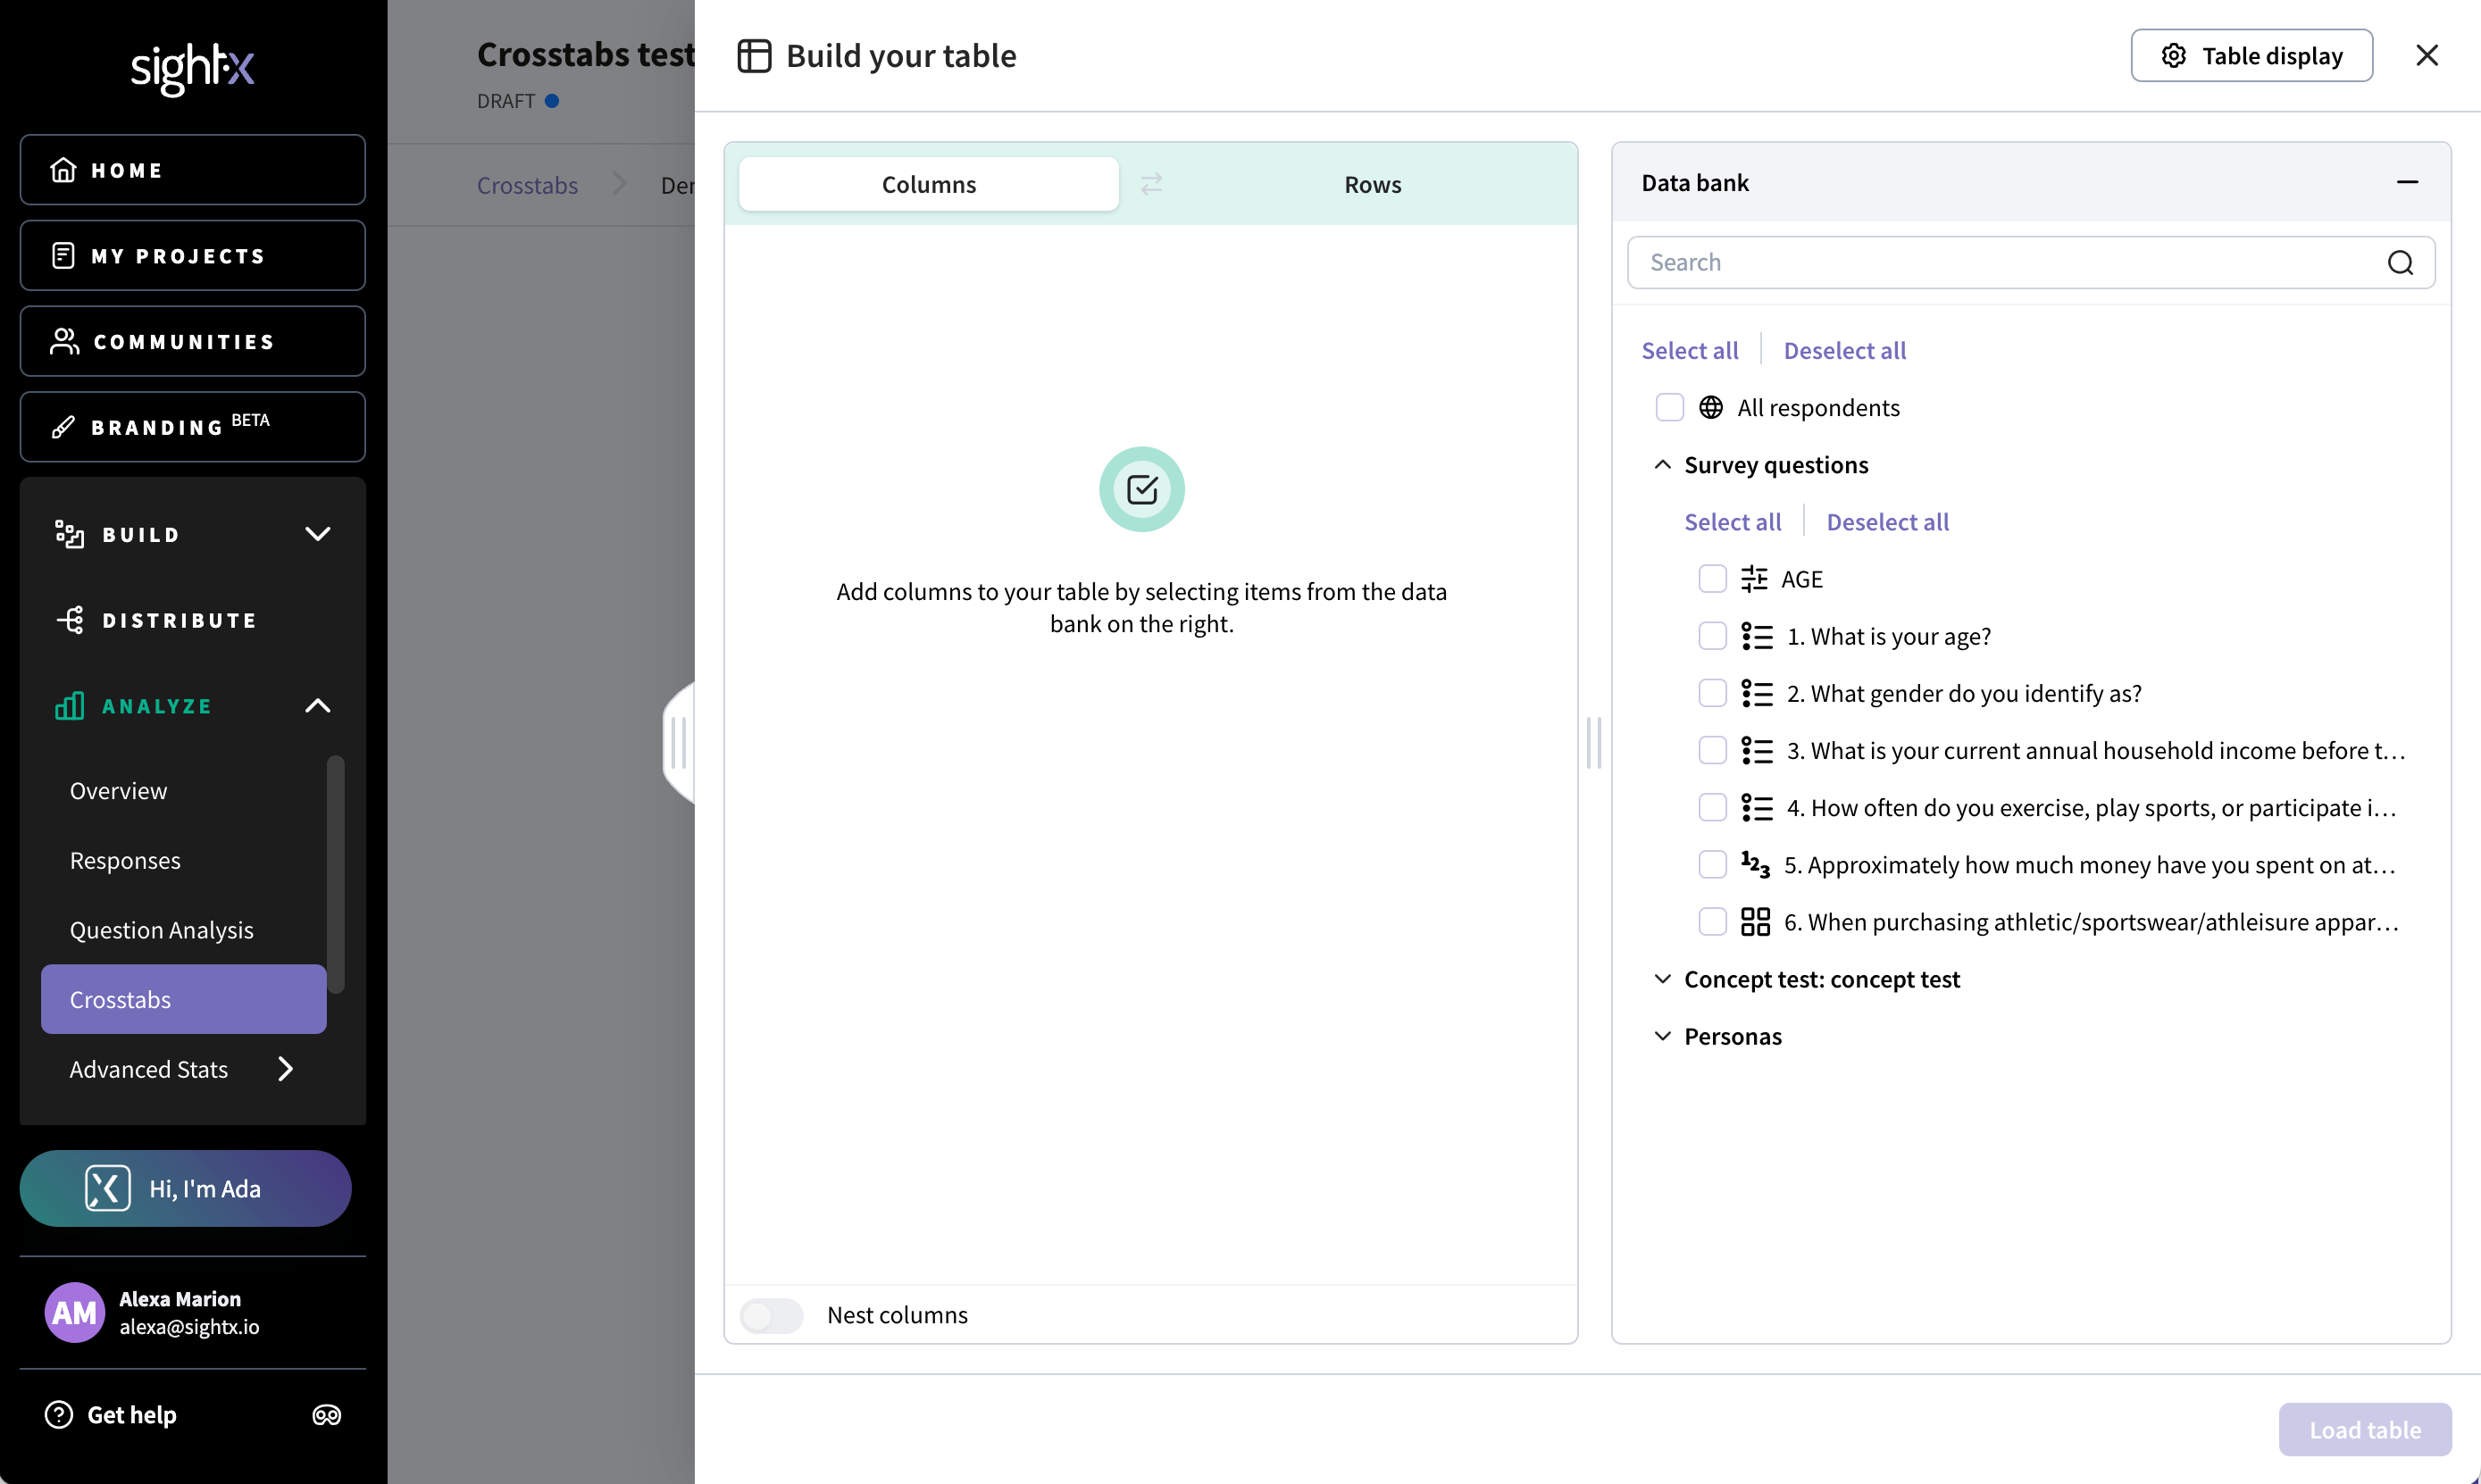This screenshot has width=2481, height=1484.
Task: Click the globe icon beside All respondents
Action: click(x=1711, y=408)
